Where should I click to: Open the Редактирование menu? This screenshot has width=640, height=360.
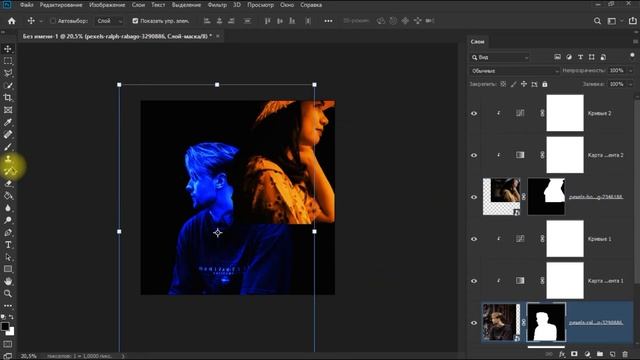click(x=61, y=5)
